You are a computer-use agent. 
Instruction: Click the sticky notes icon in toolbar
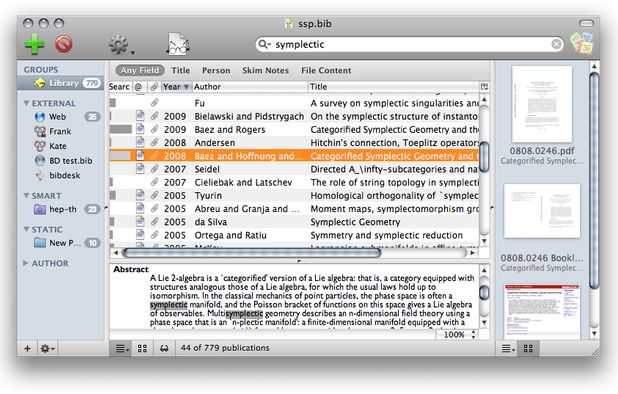(x=581, y=43)
